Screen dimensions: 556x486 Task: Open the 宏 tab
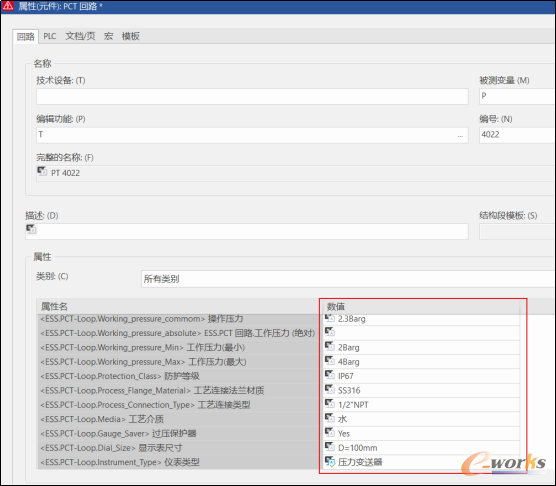click(108, 36)
